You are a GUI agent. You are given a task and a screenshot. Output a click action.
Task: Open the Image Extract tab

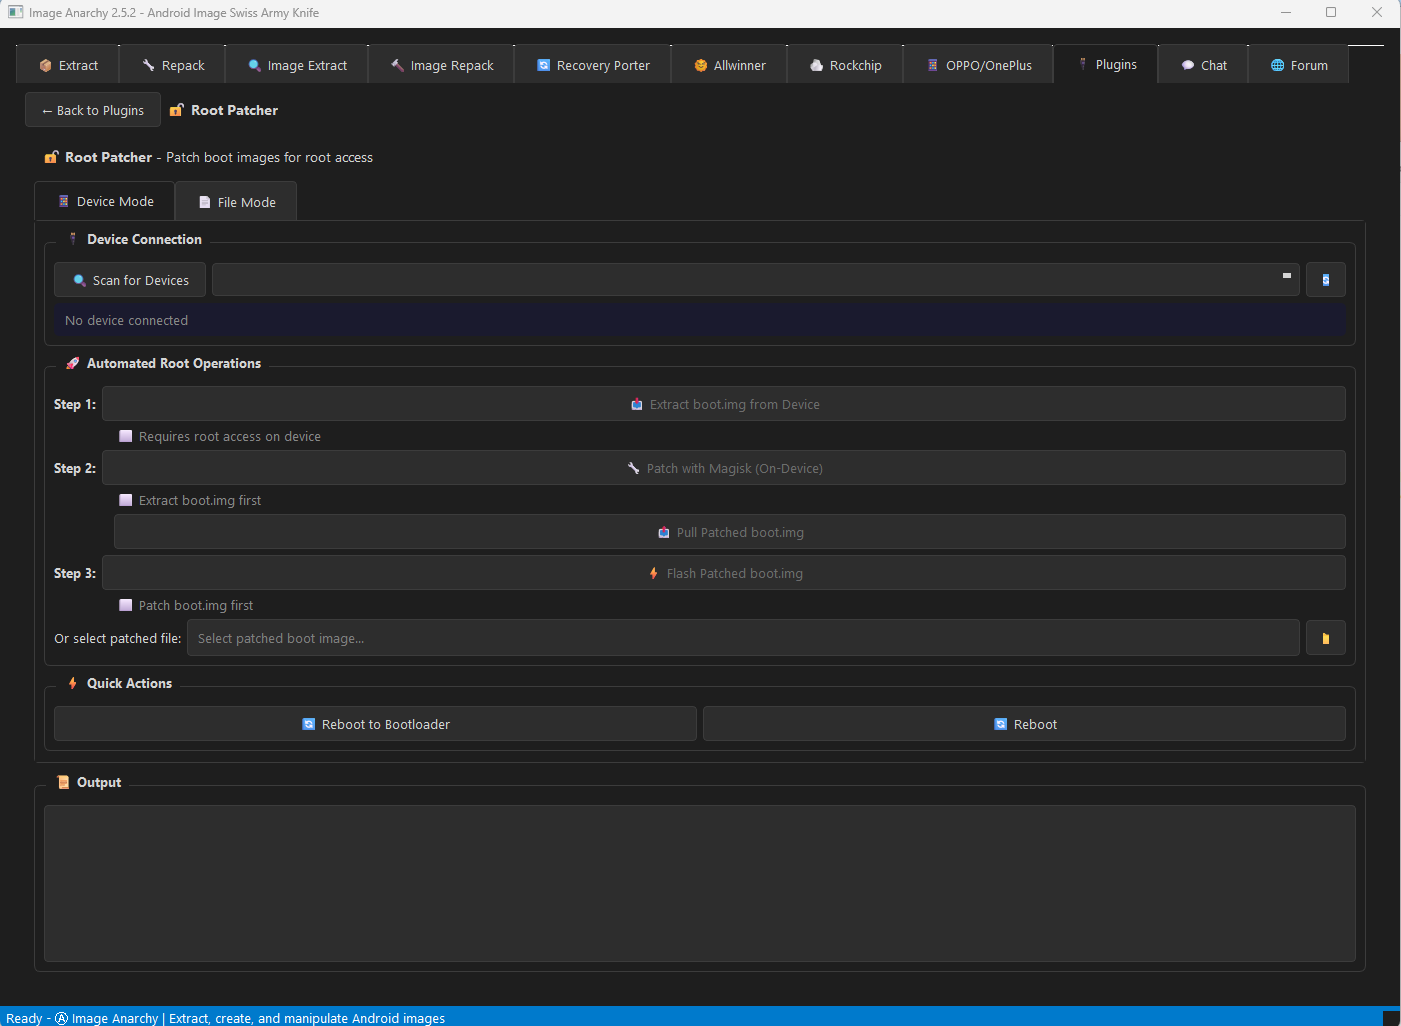(x=297, y=65)
